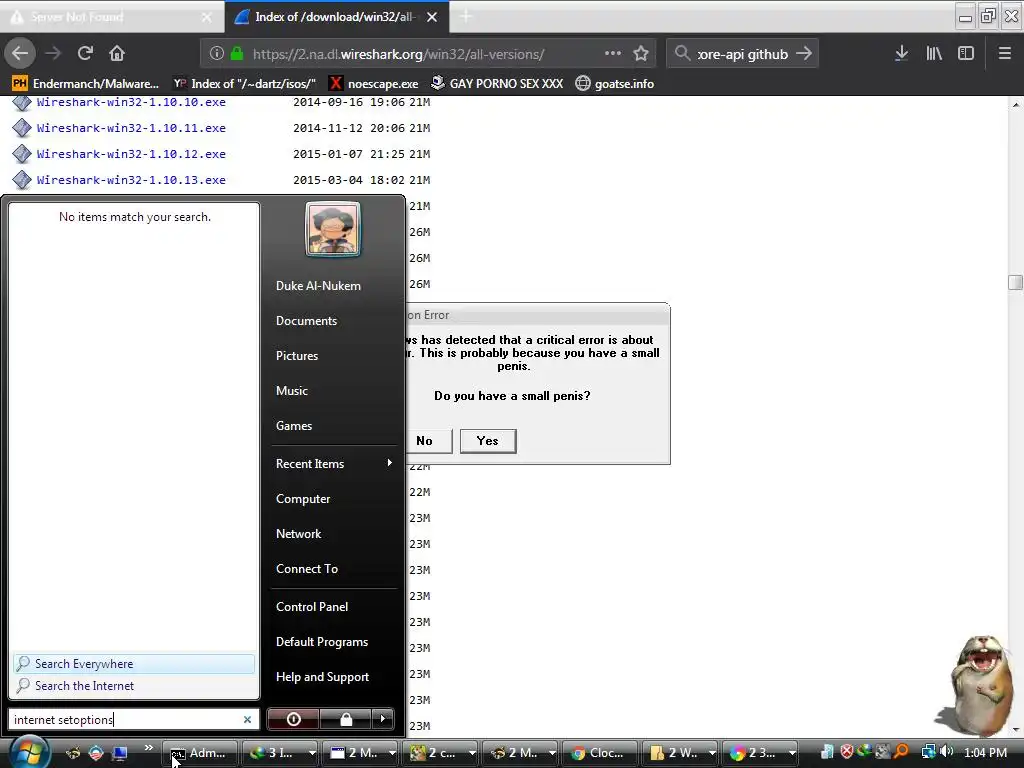Click Search Everywhere result option

[134, 664]
